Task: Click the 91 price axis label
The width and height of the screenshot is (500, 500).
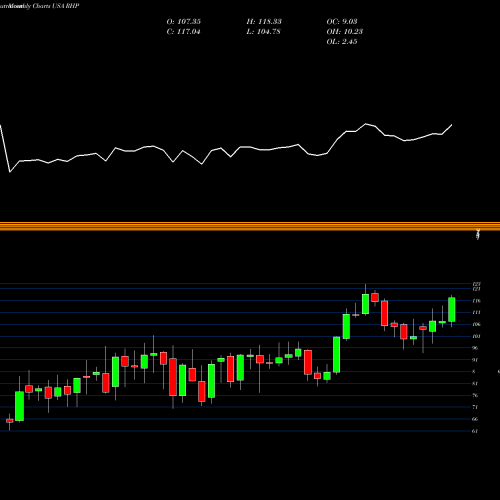Action: pyautogui.click(x=475, y=360)
